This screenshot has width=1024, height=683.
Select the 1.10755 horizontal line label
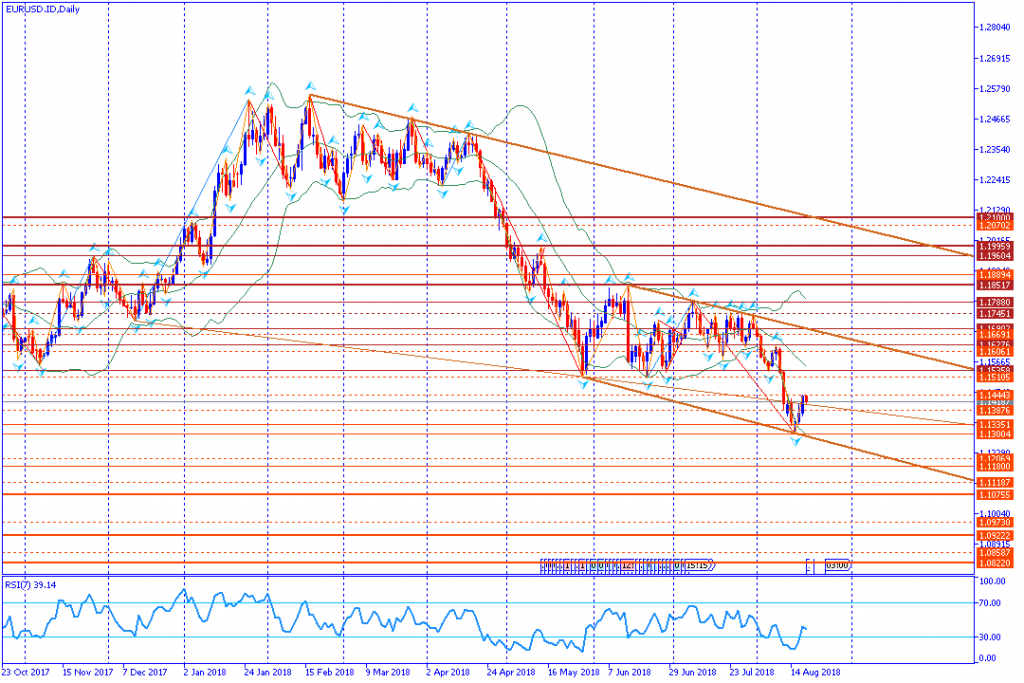coord(996,494)
